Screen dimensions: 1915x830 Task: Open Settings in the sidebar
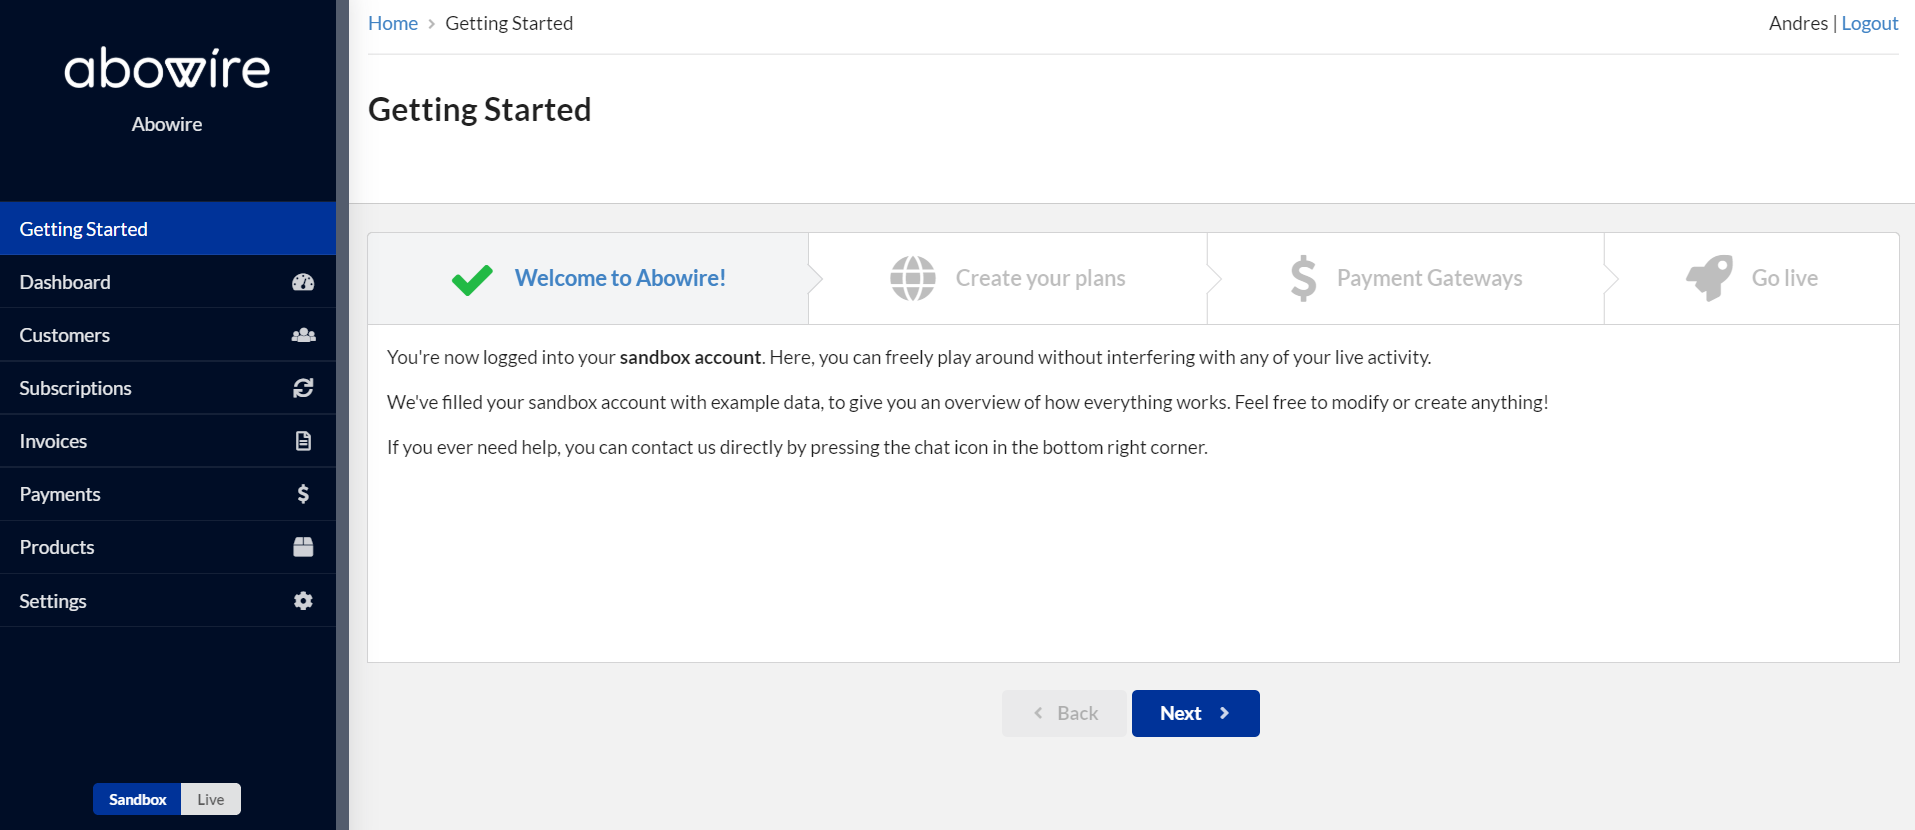(168, 601)
